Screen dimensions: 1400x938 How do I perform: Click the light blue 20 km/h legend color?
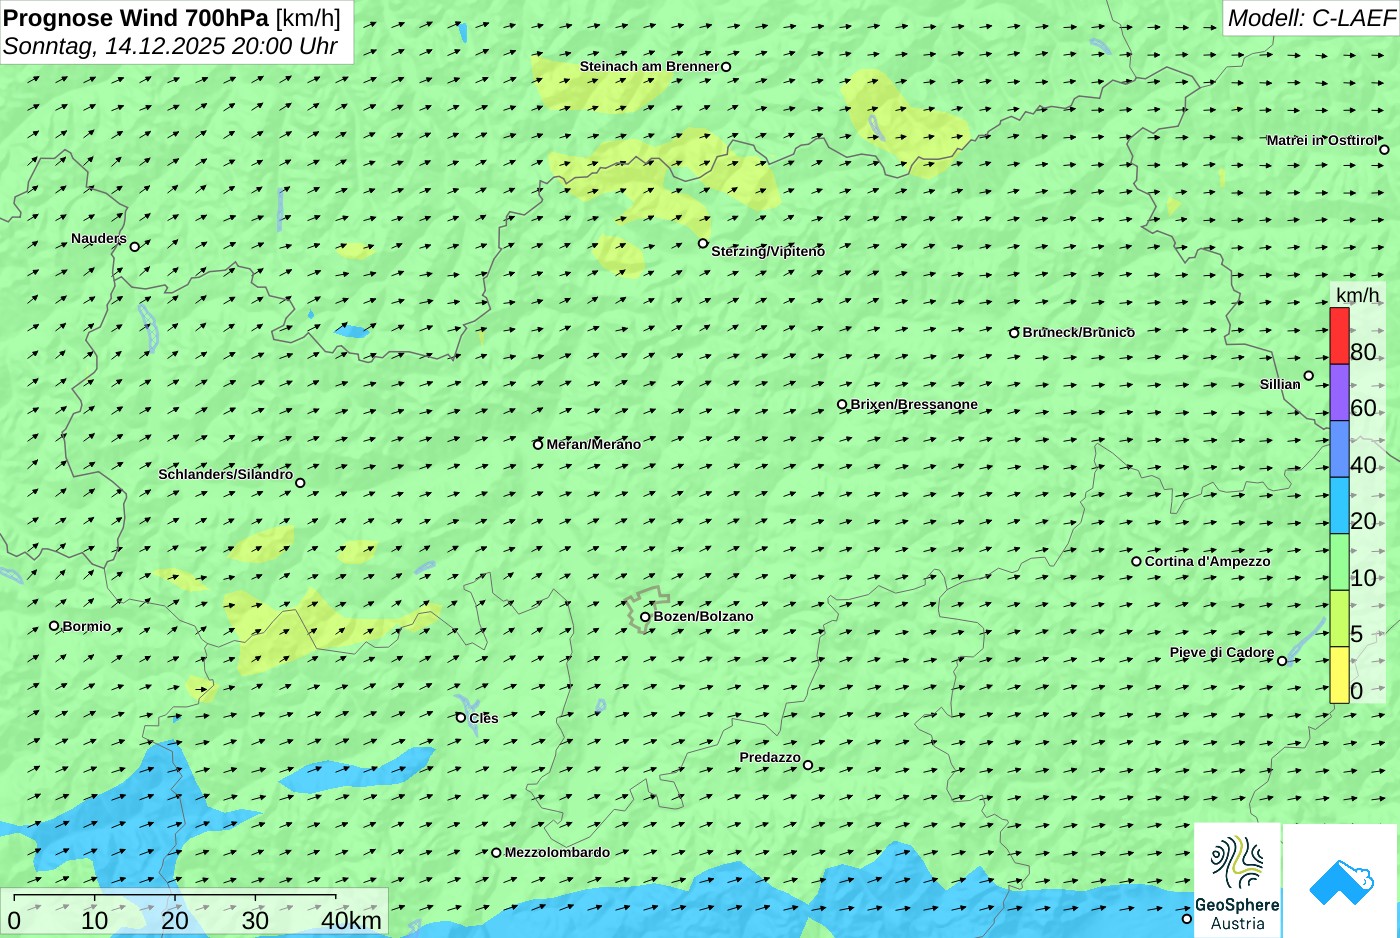point(1339,505)
